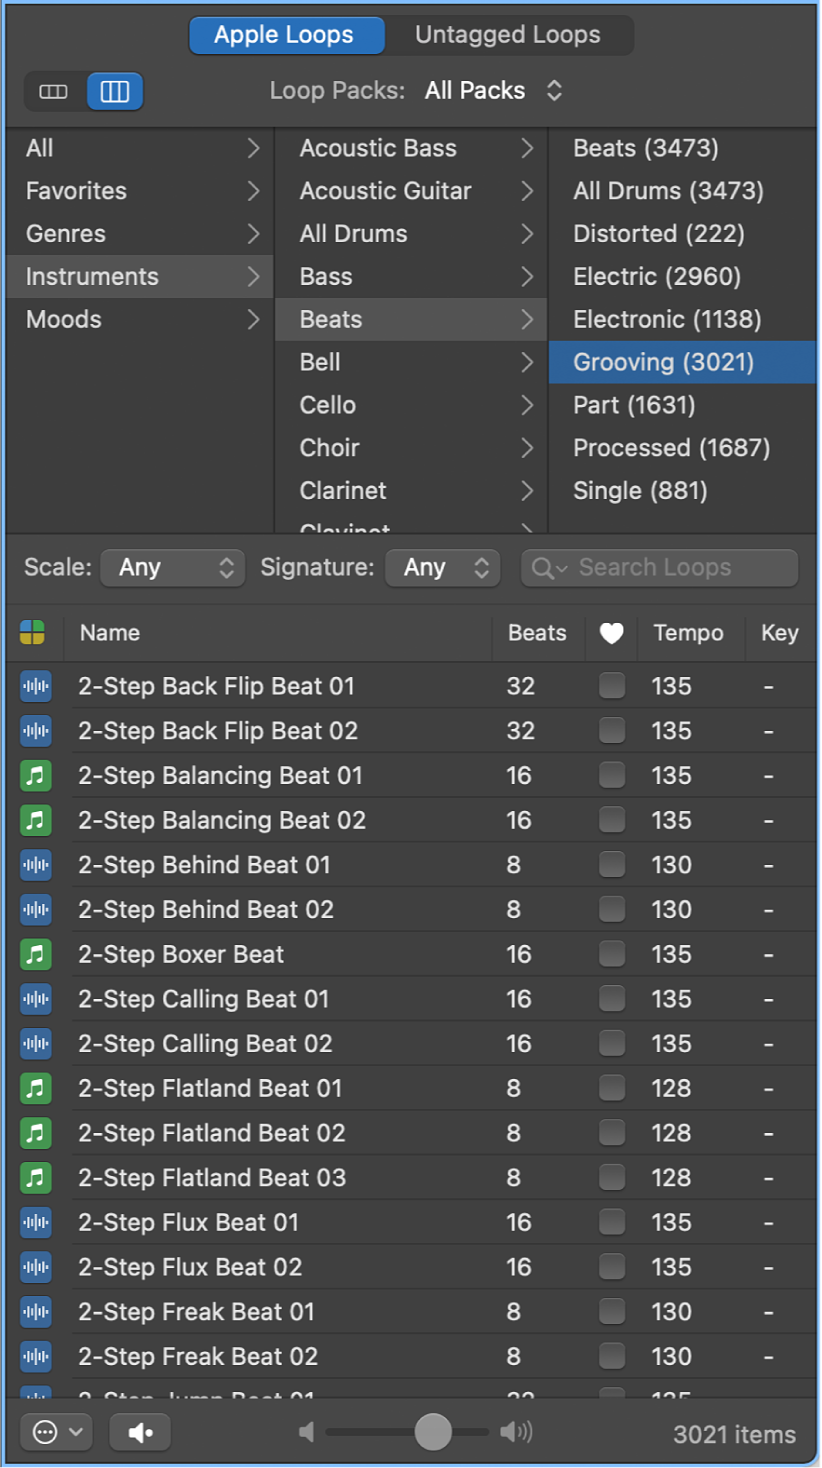Select the Genres category

(66, 234)
